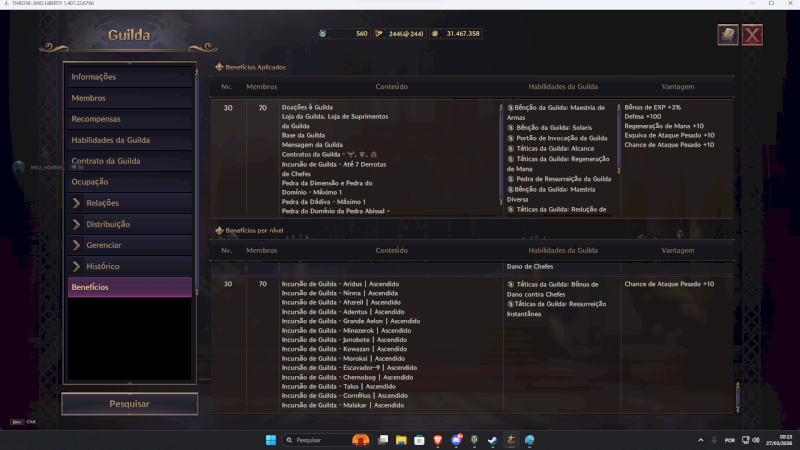Open the network status tray icon

pyautogui.click(x=745, y=440)
